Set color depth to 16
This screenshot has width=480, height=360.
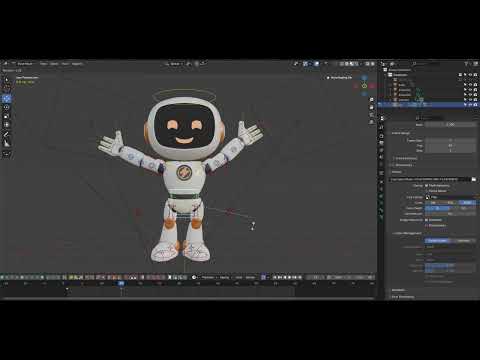pyautogui.click(x=463, y=208)
